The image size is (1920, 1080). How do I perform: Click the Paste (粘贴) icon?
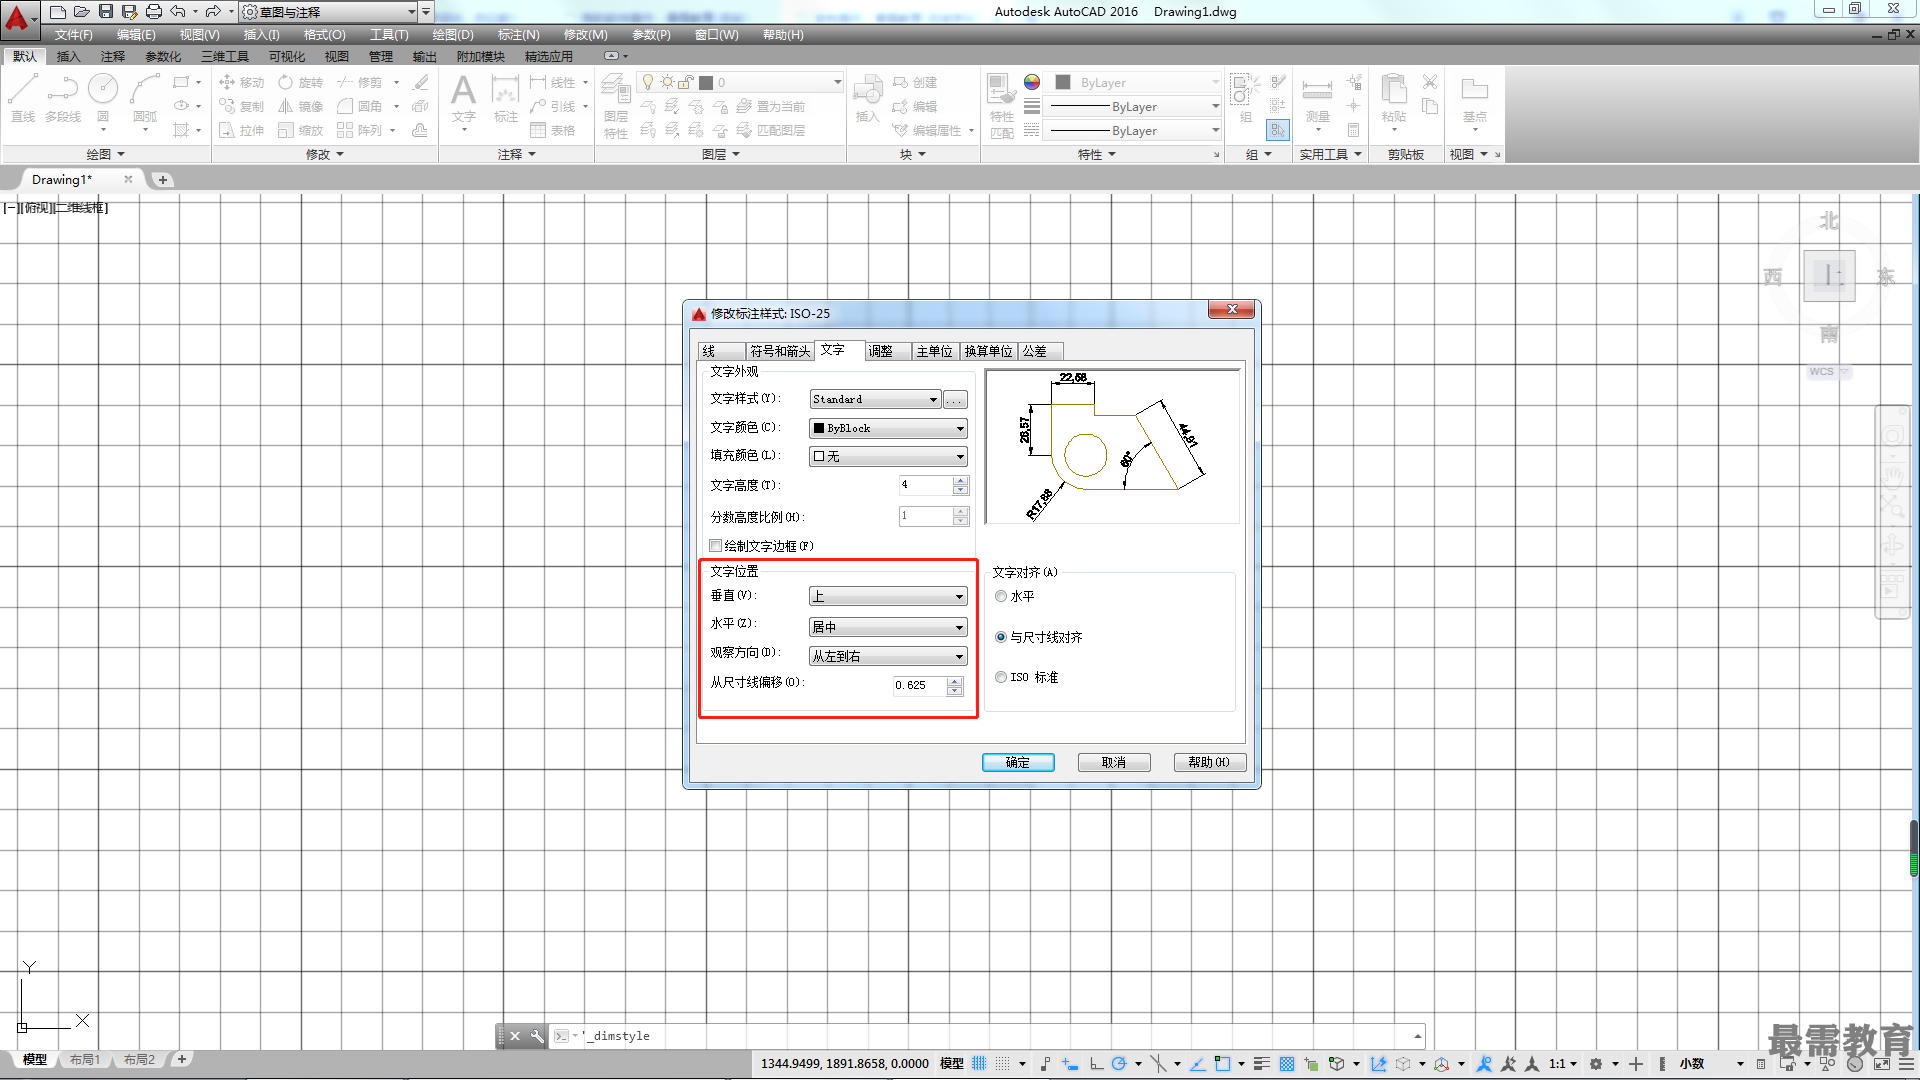pyautogui.click(x=1393, y=98)
